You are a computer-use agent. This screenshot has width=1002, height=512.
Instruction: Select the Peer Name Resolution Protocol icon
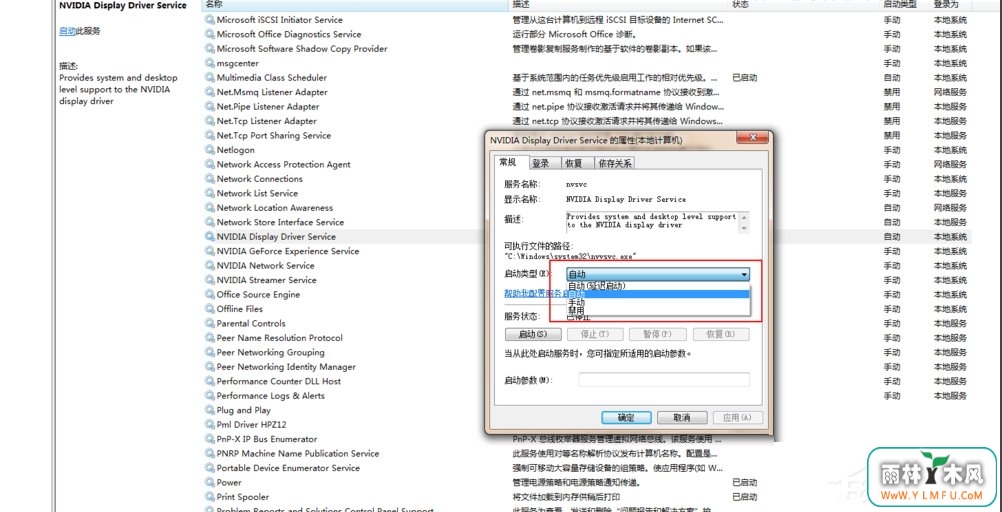(x=210, y=337)
